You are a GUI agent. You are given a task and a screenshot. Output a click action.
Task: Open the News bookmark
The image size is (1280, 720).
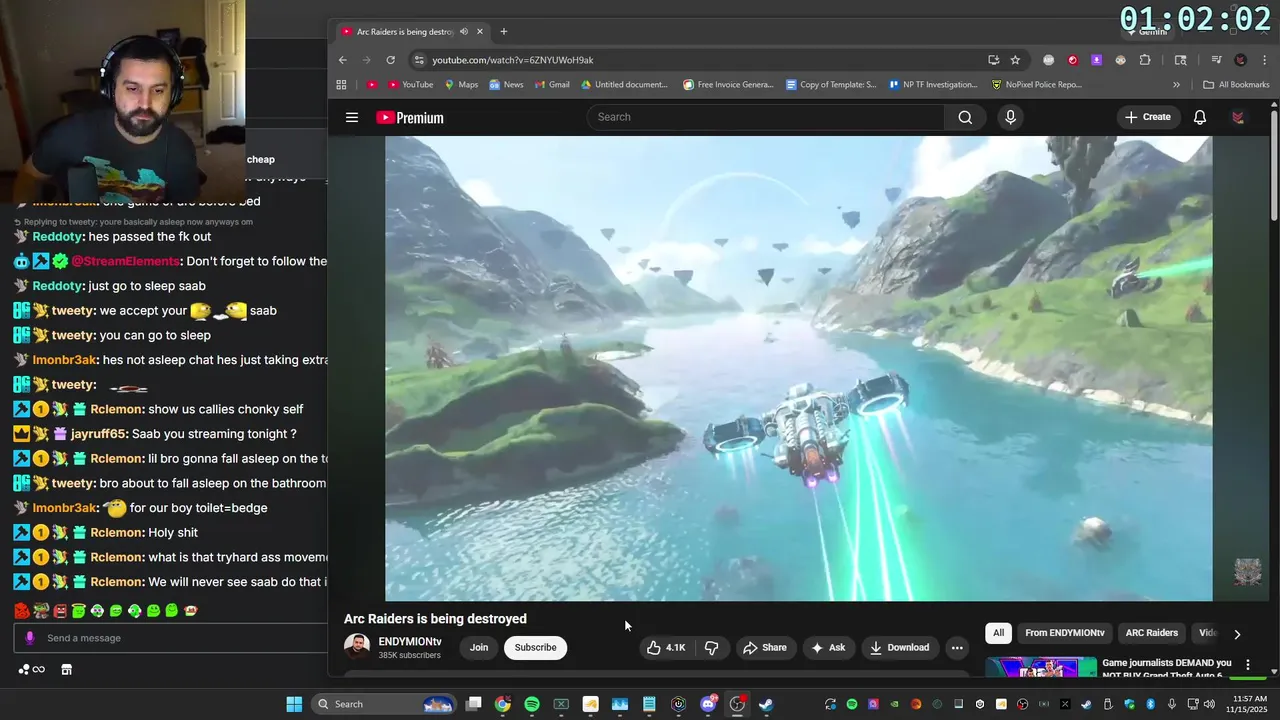coord(506,85)
